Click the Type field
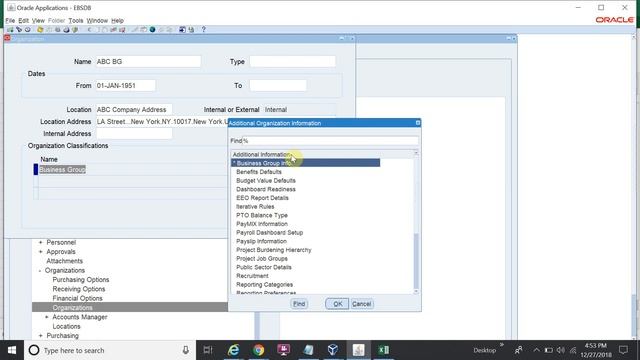 [293, 62]
